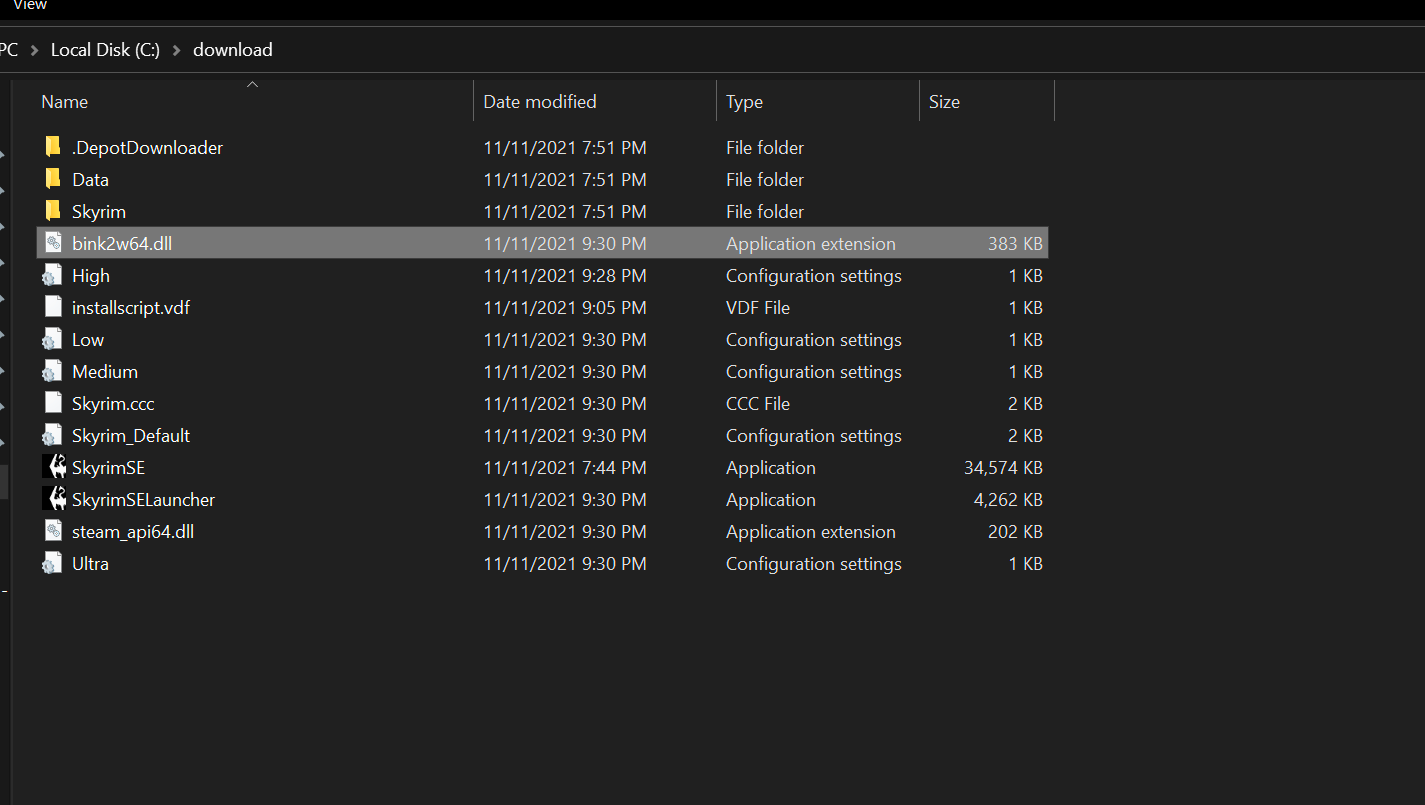1425x805 pixels.
Task: Select the Medium file name
Action: (x=105, y=372)
